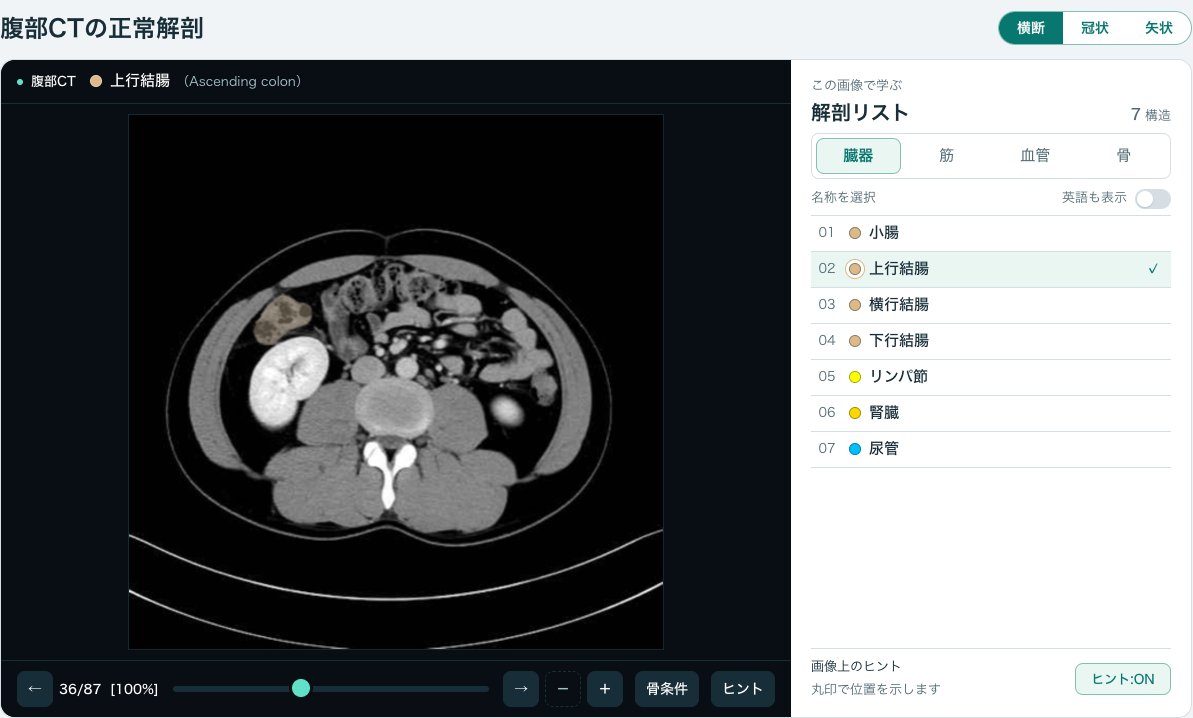1193x718 pixels.
Task: Select 腎臓 in anatomy list
Action: pyautogui.click(x=991, y=413)
